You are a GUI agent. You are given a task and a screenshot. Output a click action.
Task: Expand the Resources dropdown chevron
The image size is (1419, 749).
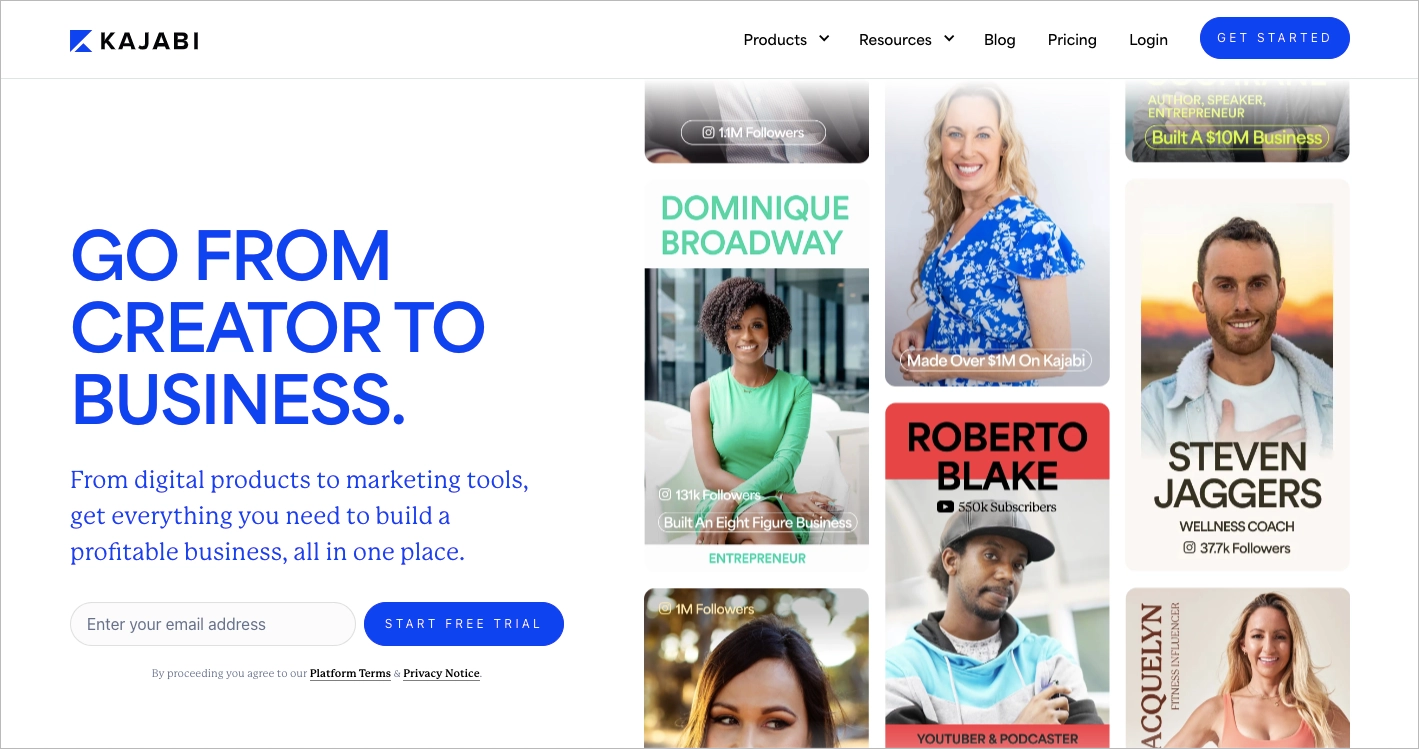(x=949, y=39)
